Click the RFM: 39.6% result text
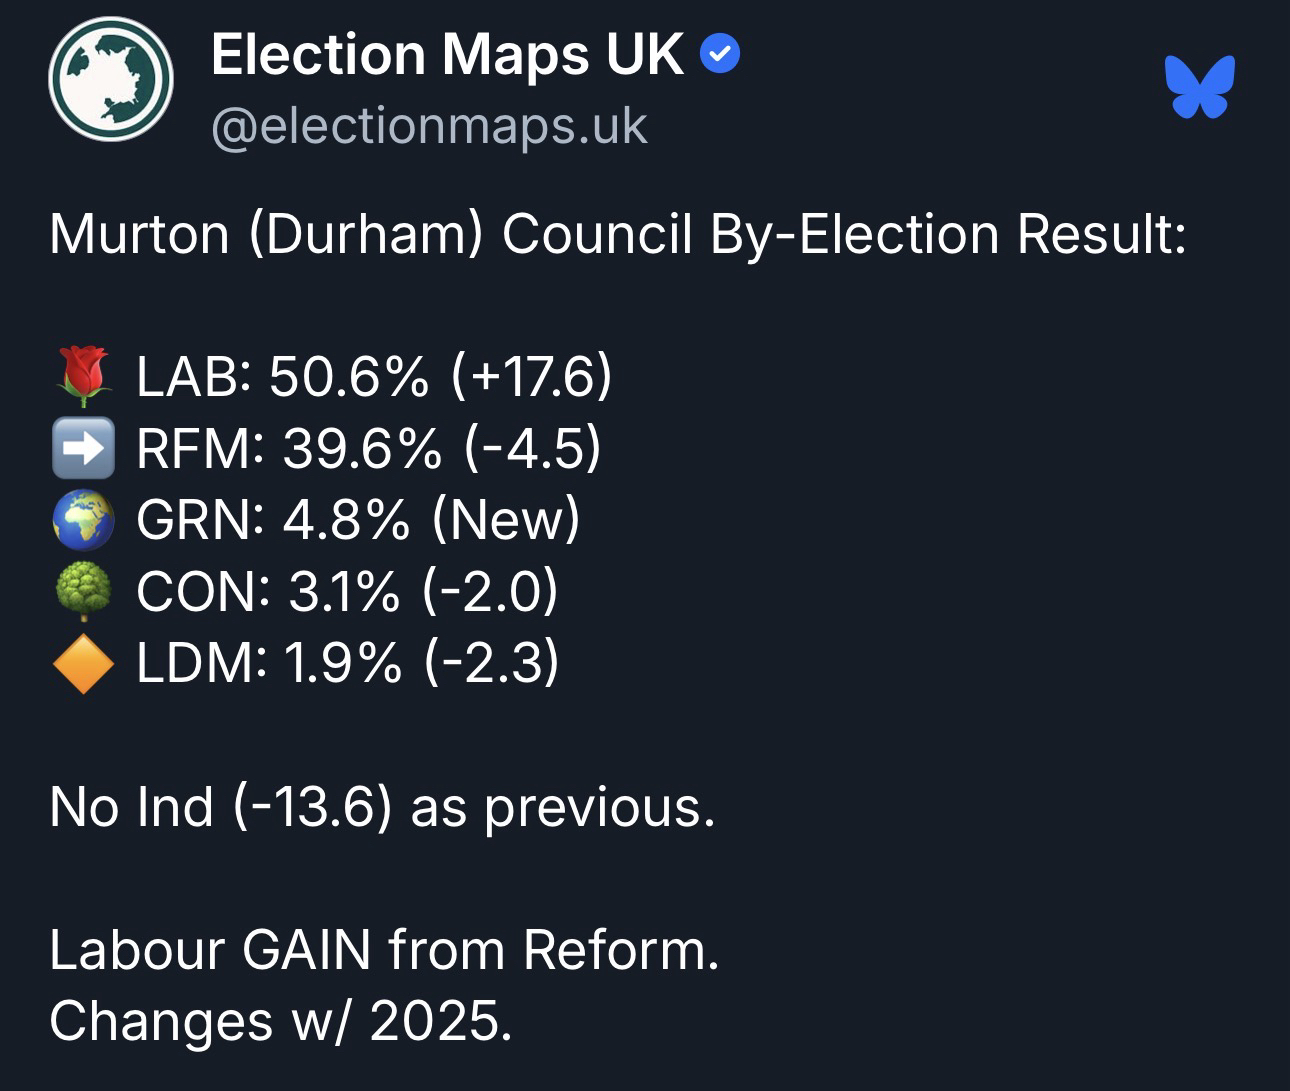1290x1091 pixels. pyautogui.click(x=288, y=448)
